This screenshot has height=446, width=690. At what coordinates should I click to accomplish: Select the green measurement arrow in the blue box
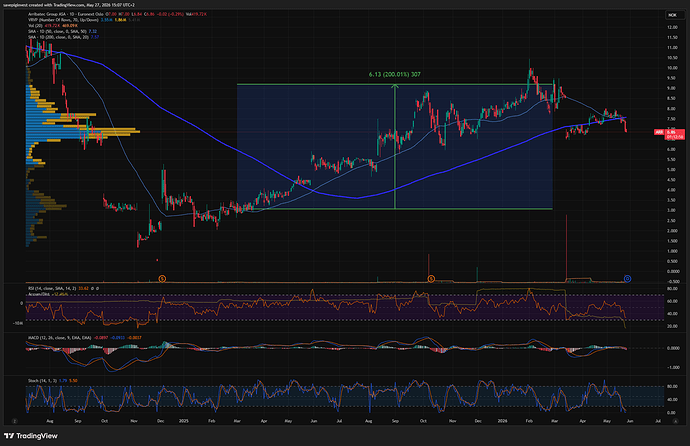(x=395, y=146)
